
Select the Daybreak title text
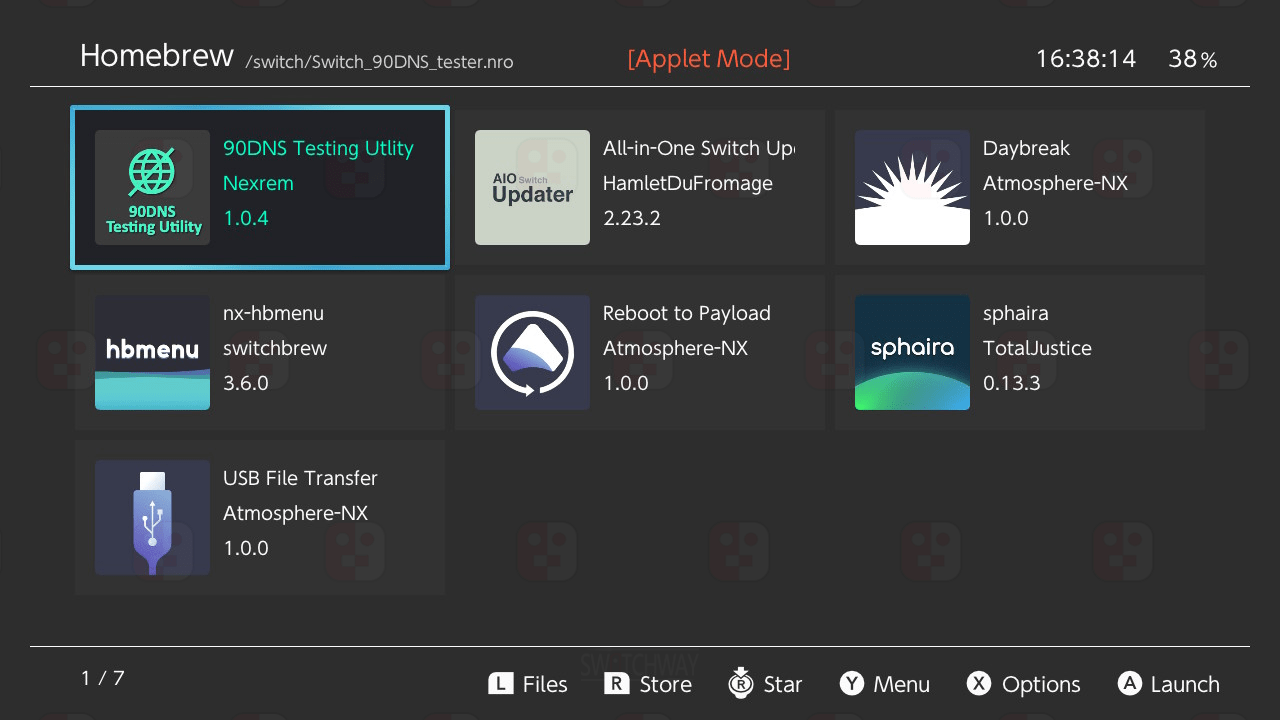[x=1026, y=148]
